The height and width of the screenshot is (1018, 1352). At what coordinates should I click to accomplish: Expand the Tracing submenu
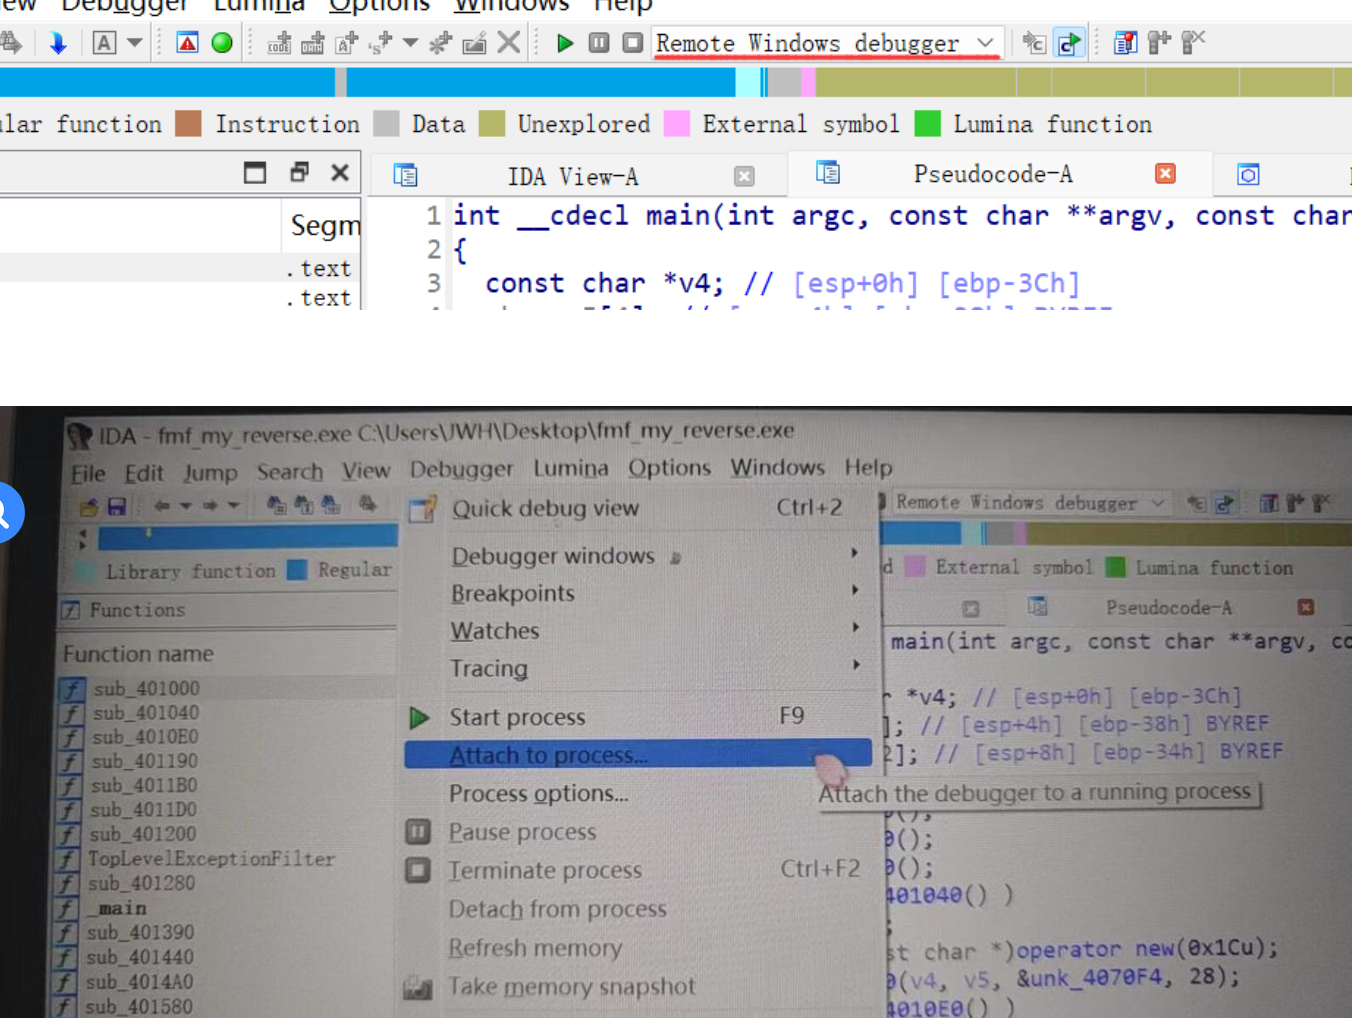pos(638,667)
